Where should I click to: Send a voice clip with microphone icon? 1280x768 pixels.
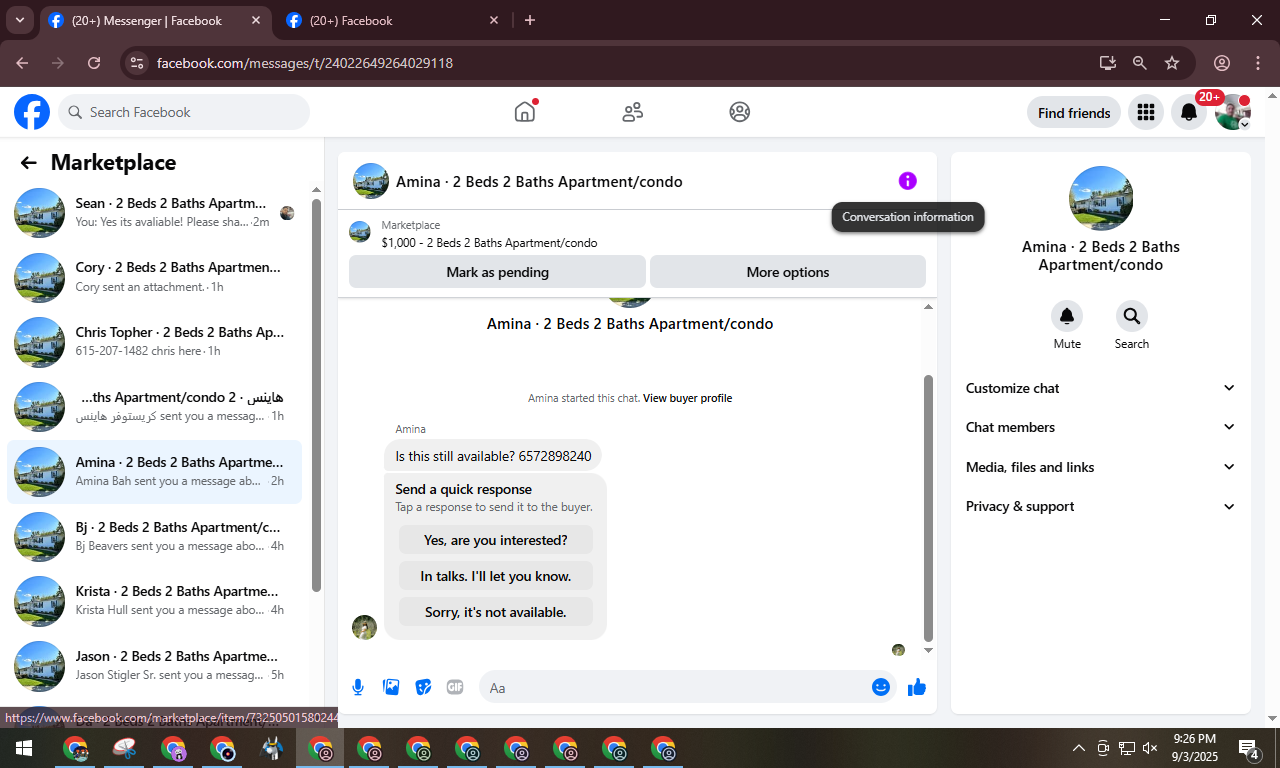[x=358, y=687]
